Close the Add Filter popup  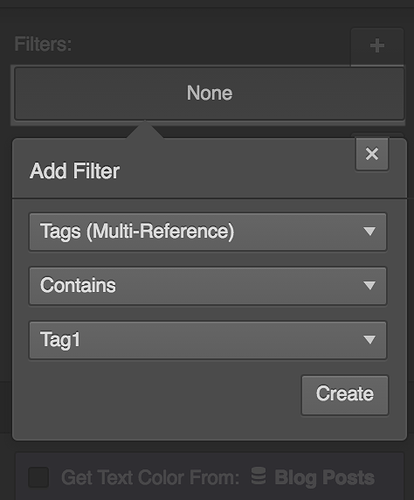coord(372,154)
